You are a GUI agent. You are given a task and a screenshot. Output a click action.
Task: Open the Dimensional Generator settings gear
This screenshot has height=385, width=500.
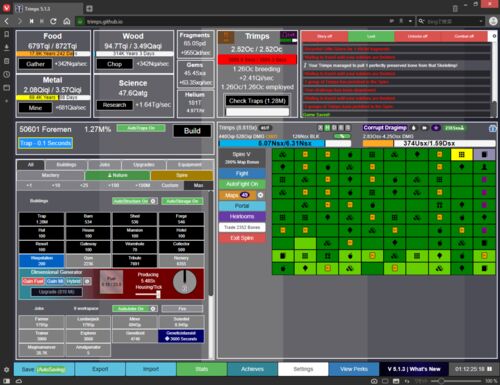coord(87,281)
